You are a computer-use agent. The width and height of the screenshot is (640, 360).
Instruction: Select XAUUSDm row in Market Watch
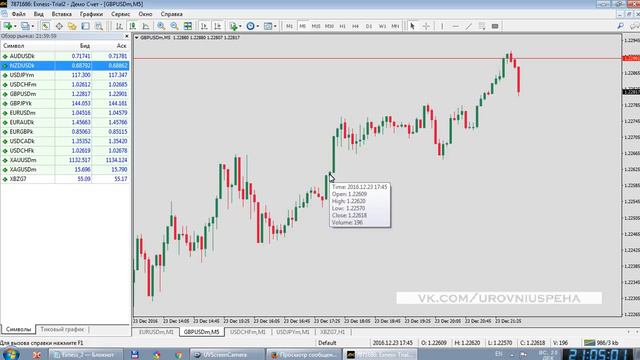click(x=65, y=160)
